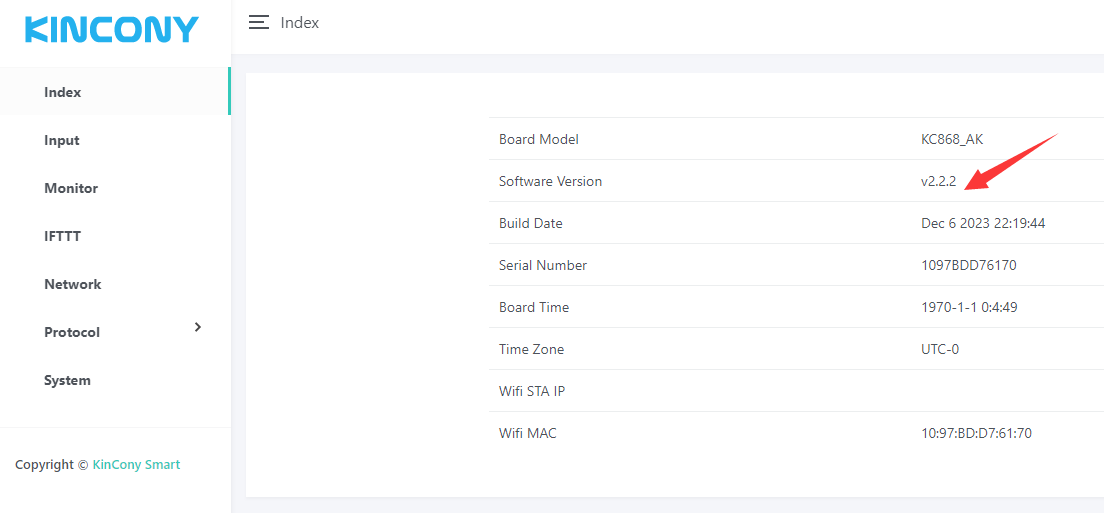The width and height of the screenshot is (1104, 513).
Task: Click the Wifi MAC address value
Action: point(976,433)
